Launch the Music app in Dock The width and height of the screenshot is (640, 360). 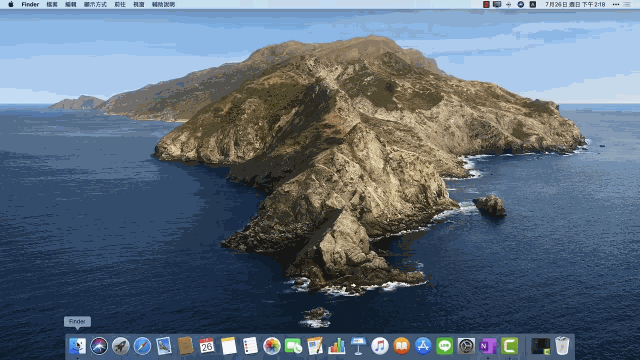[380, 346]
